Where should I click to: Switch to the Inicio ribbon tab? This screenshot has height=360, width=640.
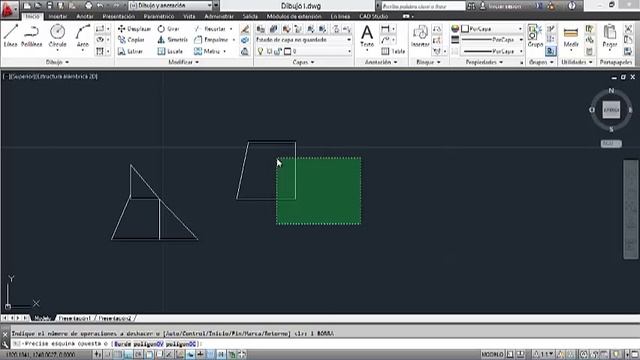click(x=32, y=16)
